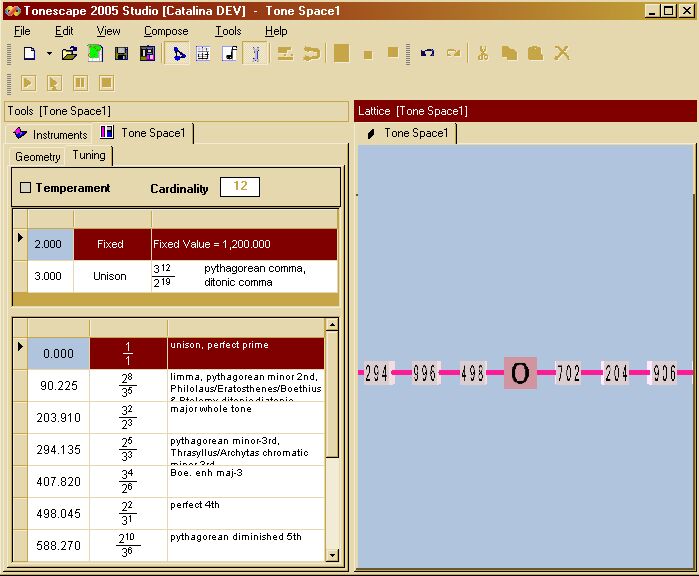Viewport: 699px width, 576px height.
Task: Click the Unison cell
Action: pyautogui.click(x=112, y=276)
